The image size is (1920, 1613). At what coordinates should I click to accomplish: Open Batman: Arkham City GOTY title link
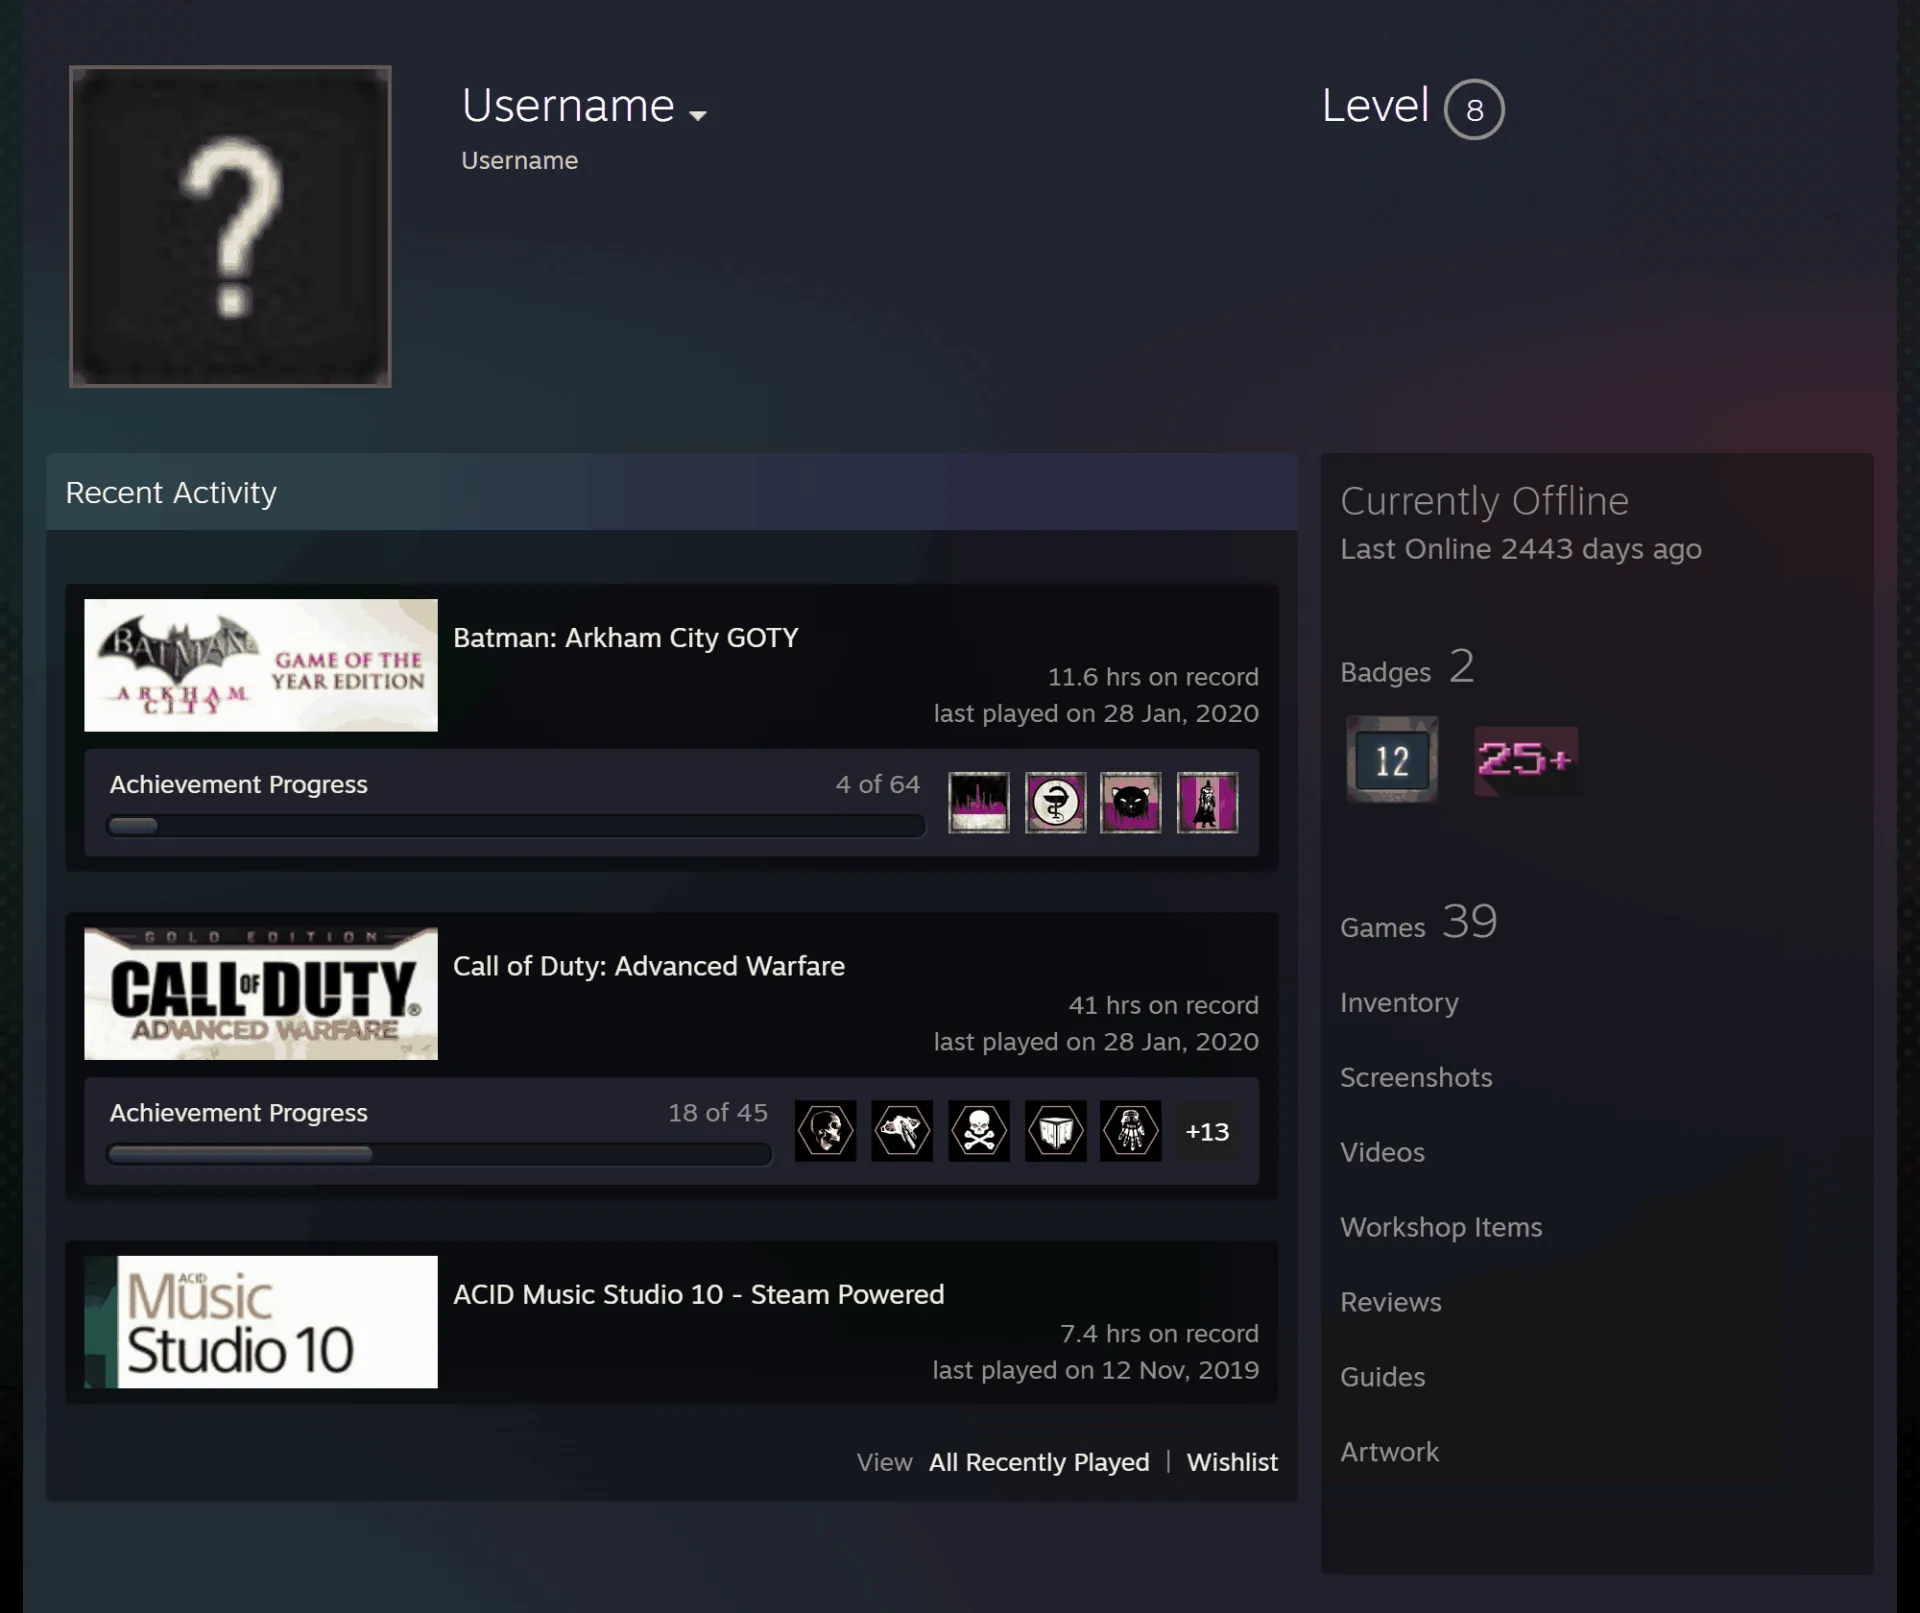[626, 638]
